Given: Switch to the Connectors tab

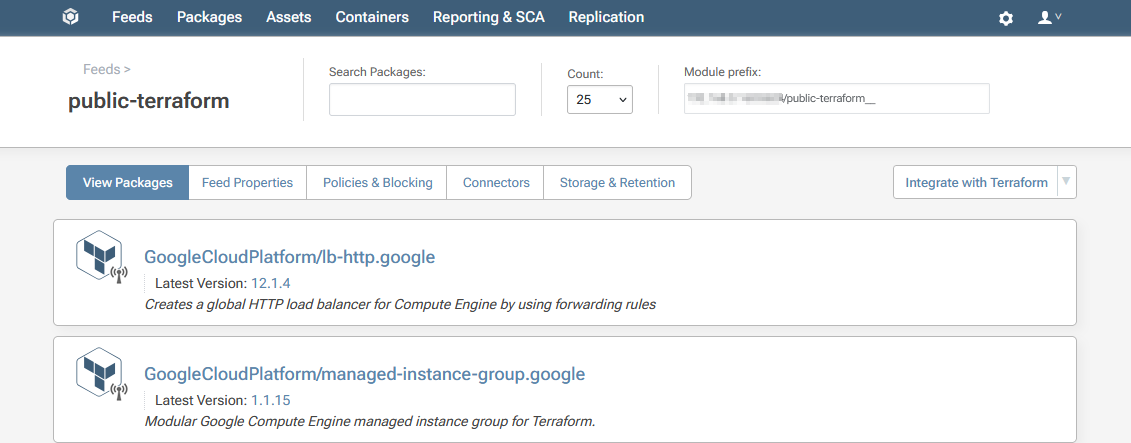Looking at the screenshot, I should point(496,183).
